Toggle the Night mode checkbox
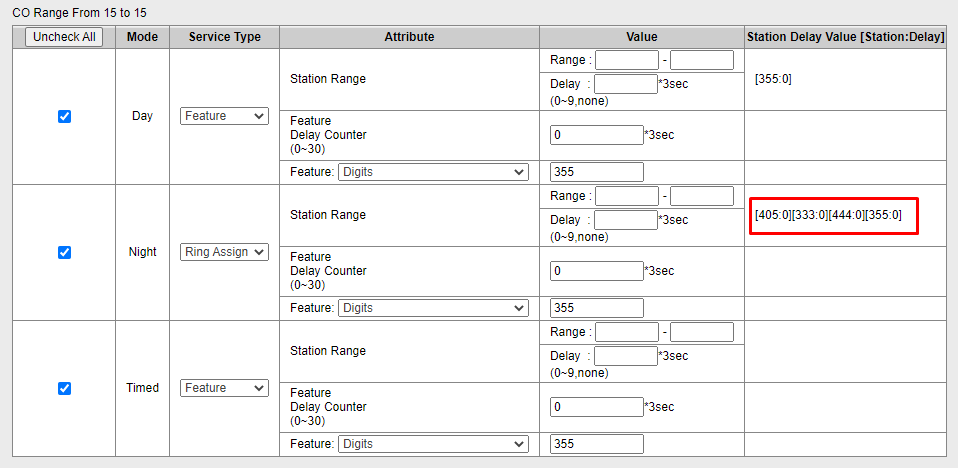 (x=65, y=252)
